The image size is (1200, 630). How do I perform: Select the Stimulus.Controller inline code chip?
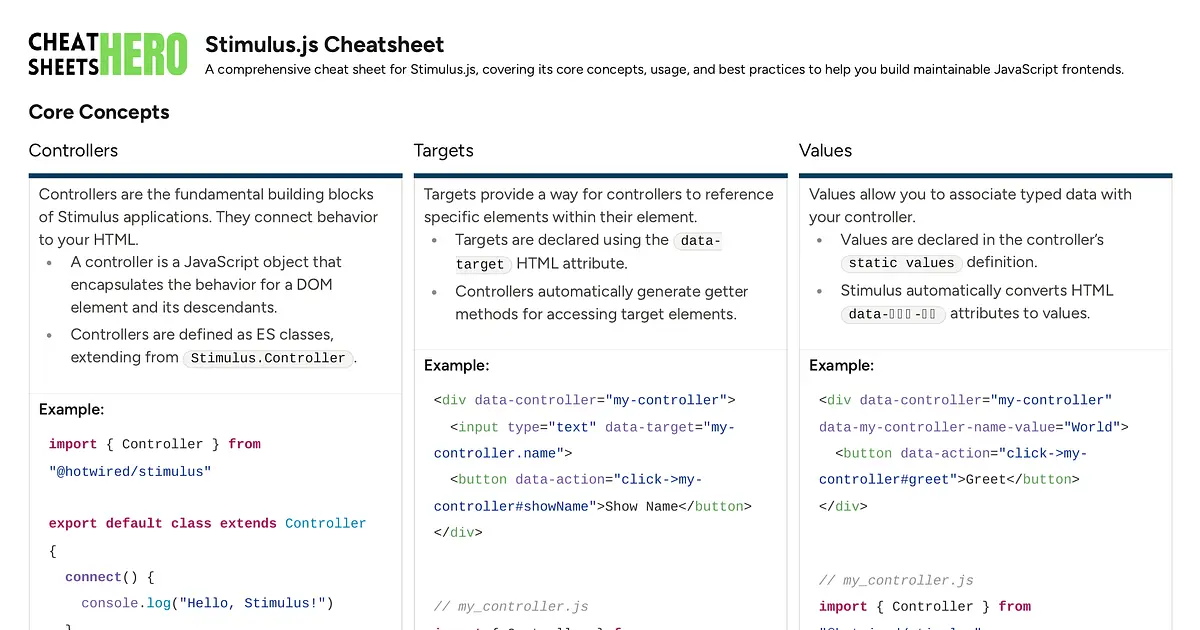click(267, 357)
